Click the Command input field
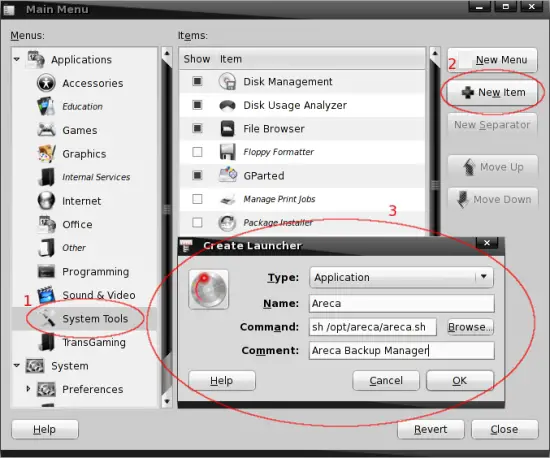Image resolution: width=550 pixels, height=458 pixels. coord(373,327)
